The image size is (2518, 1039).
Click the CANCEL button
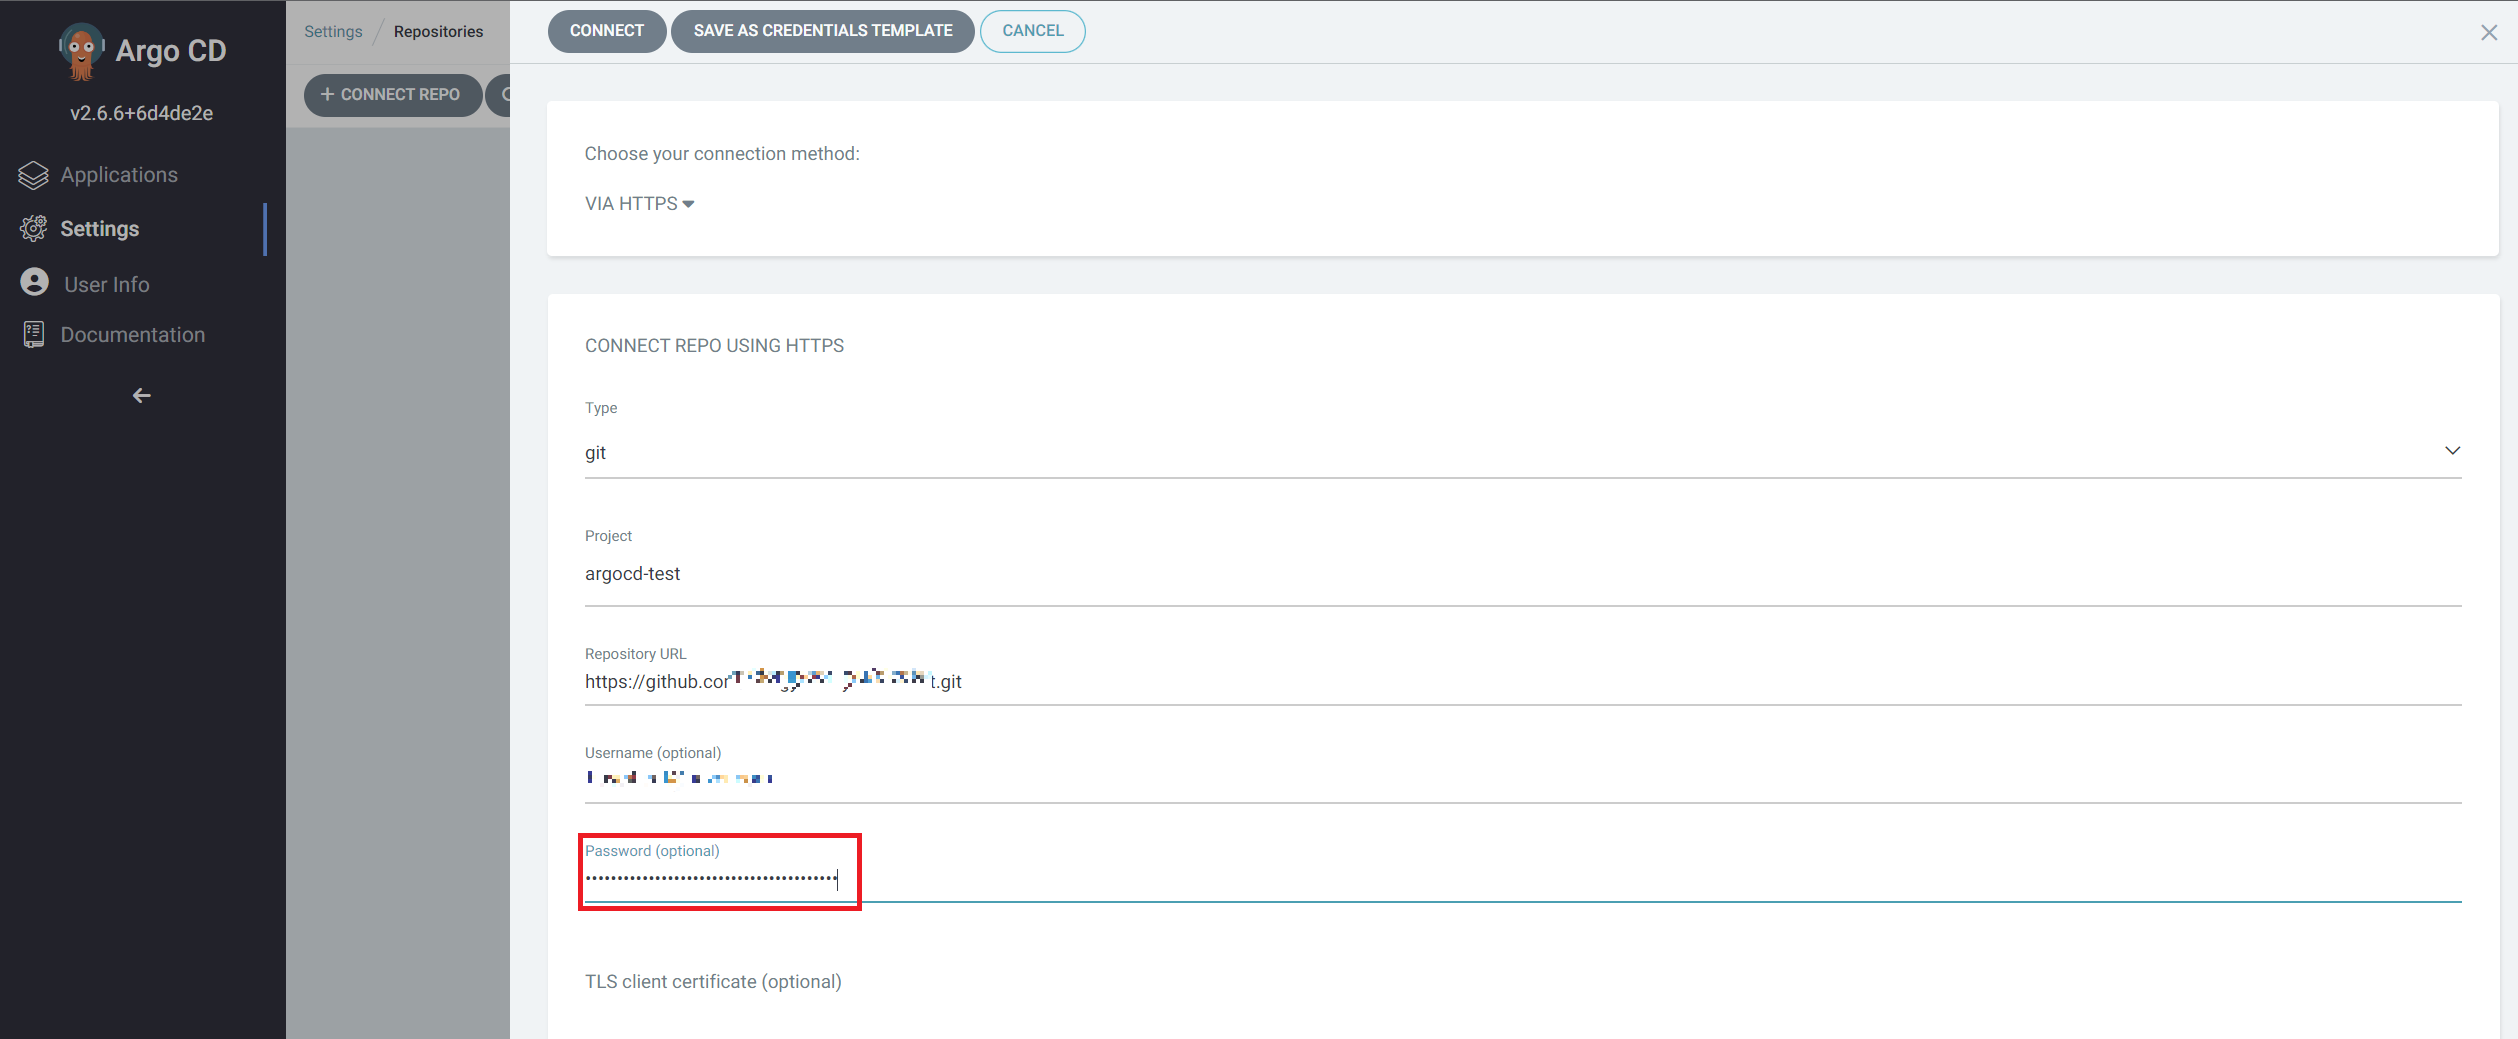click(1033, 31)
